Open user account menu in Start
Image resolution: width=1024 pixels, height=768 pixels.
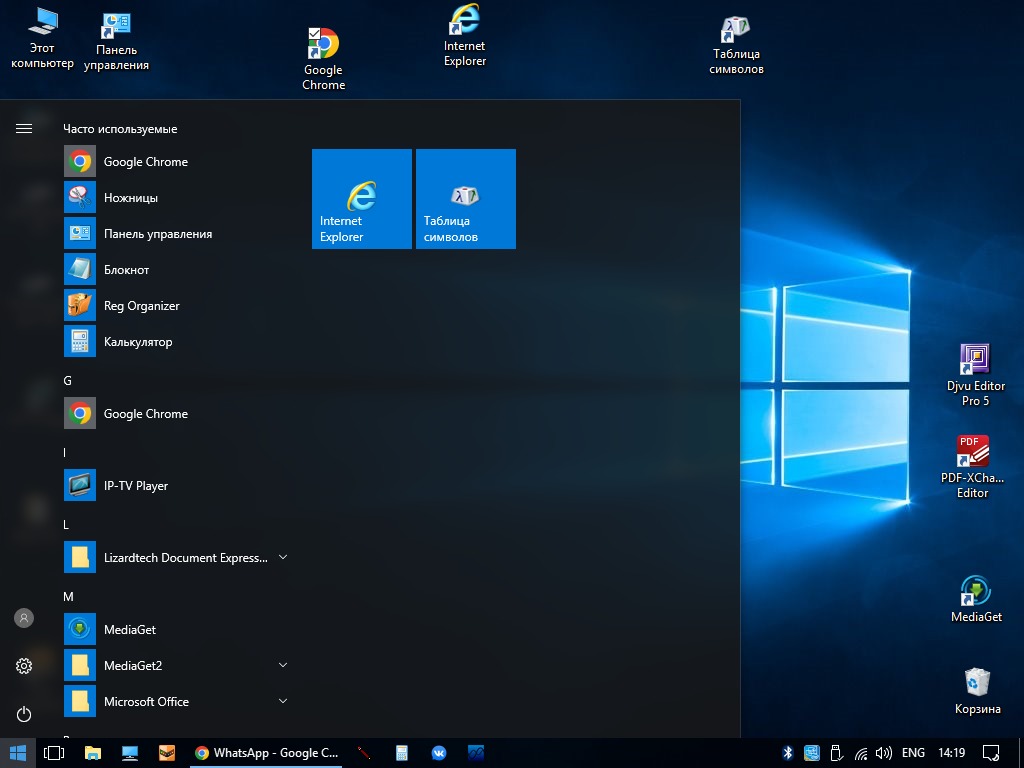click(24, 618)
